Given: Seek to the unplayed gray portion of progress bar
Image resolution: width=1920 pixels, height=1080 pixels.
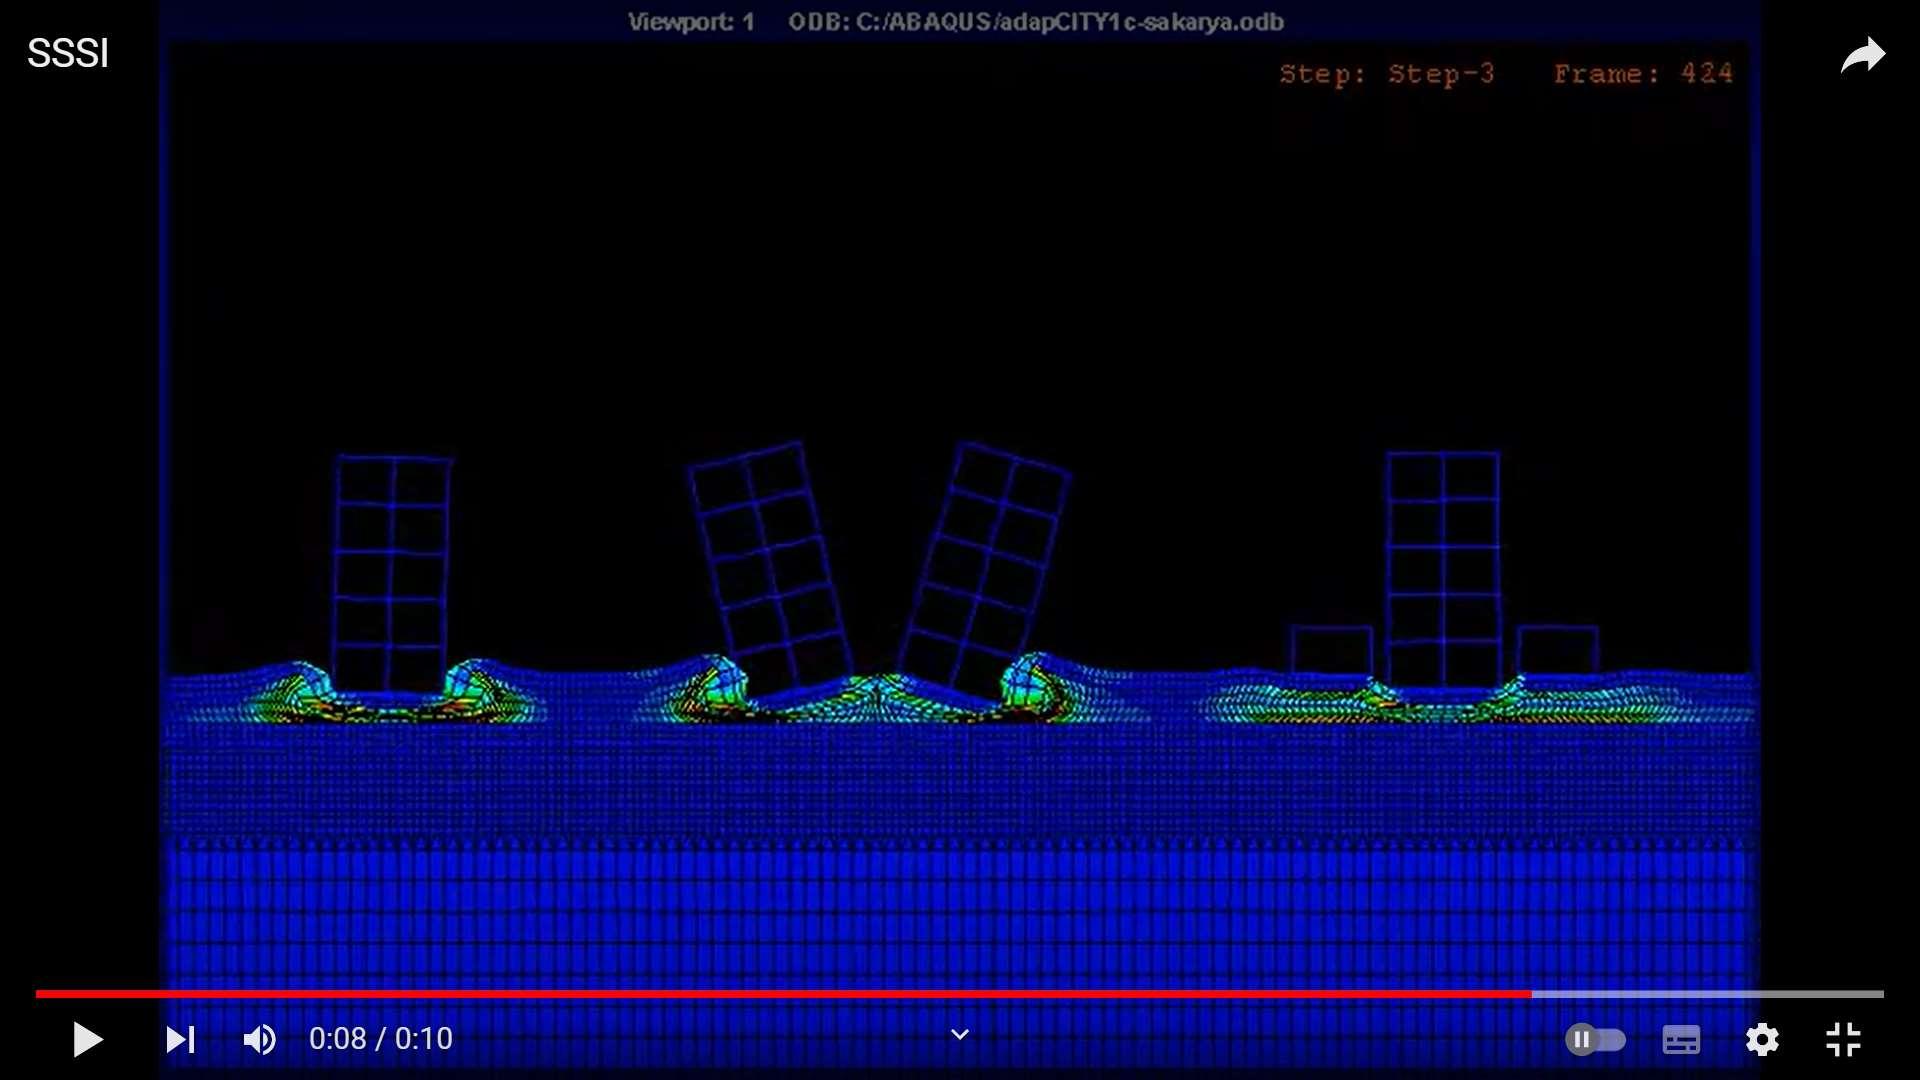Looking at the screenshot, I should (1710, 994).
